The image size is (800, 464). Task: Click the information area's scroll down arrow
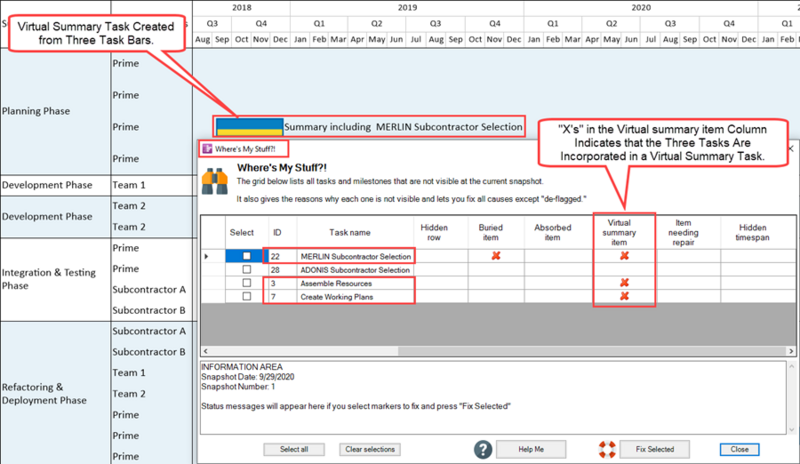(792, 429)
